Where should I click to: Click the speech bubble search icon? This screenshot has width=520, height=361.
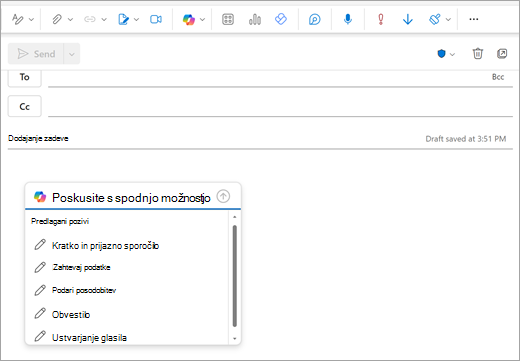tap(314, 19)
